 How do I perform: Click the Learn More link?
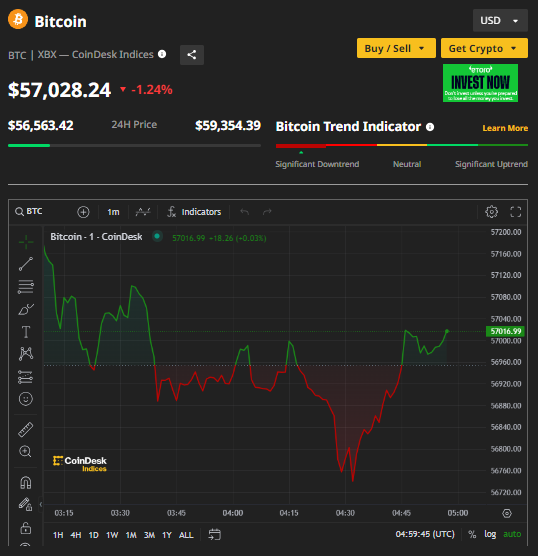pos(505,128)
